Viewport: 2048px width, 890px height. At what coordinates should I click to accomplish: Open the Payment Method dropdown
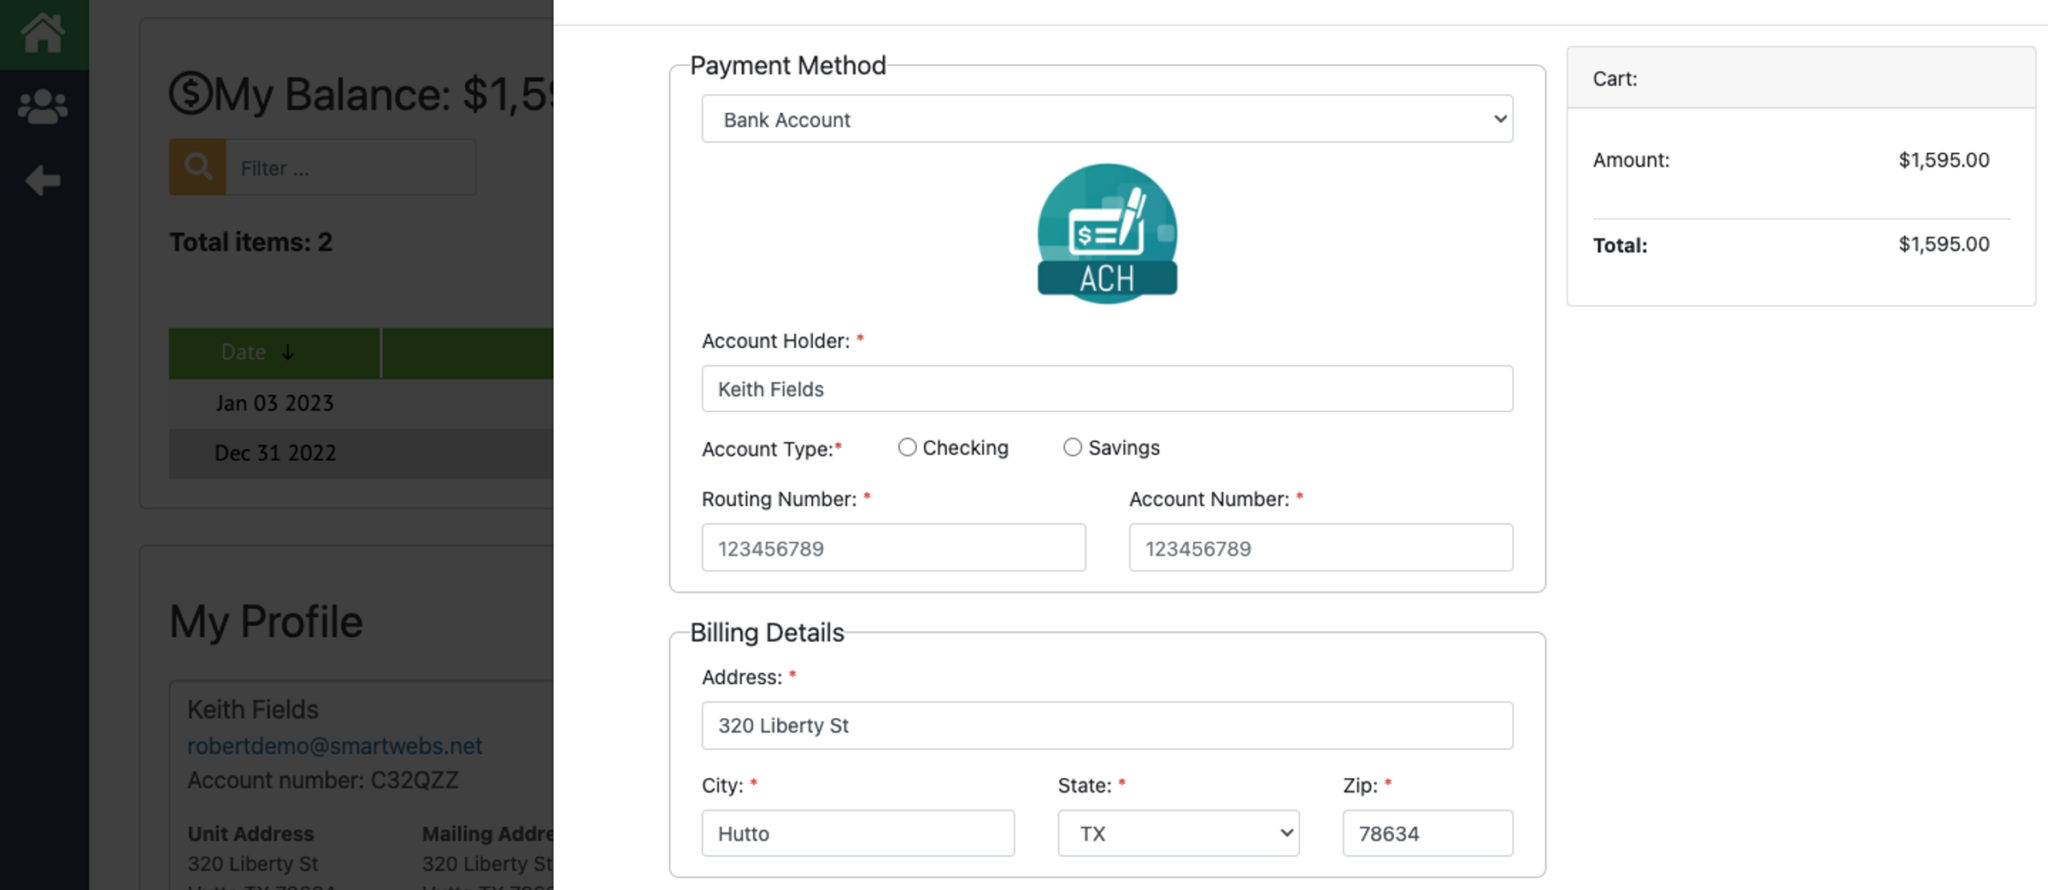[1107, 119]
